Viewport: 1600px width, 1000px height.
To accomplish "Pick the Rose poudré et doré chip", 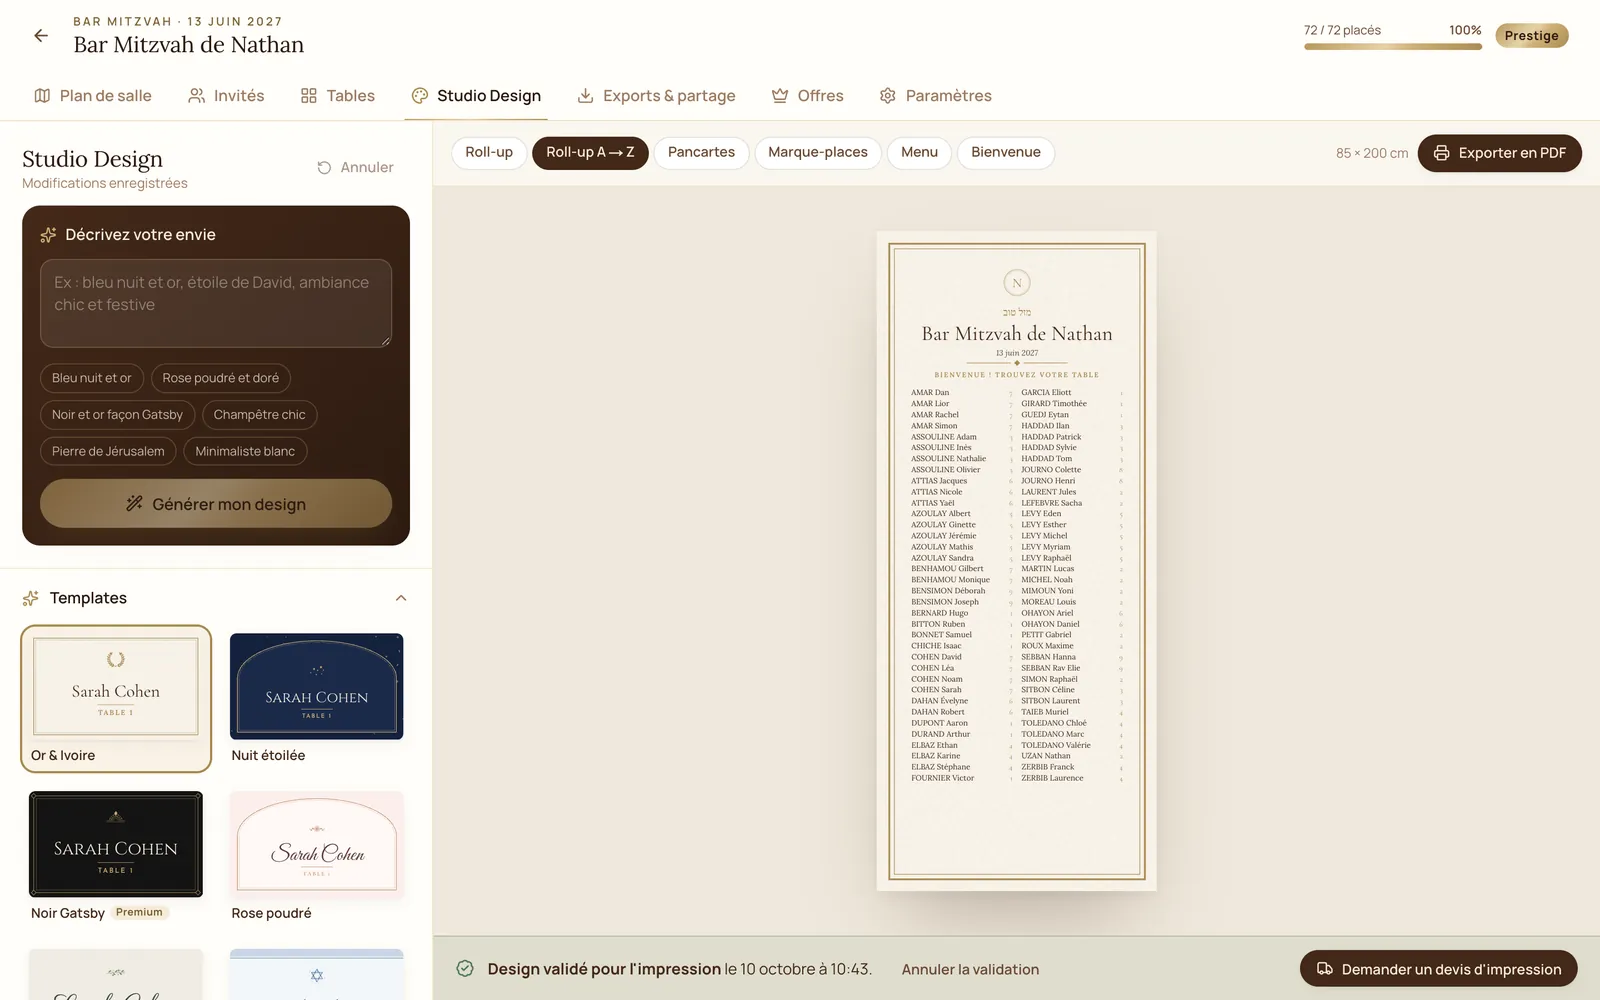I will pos(221,378).
